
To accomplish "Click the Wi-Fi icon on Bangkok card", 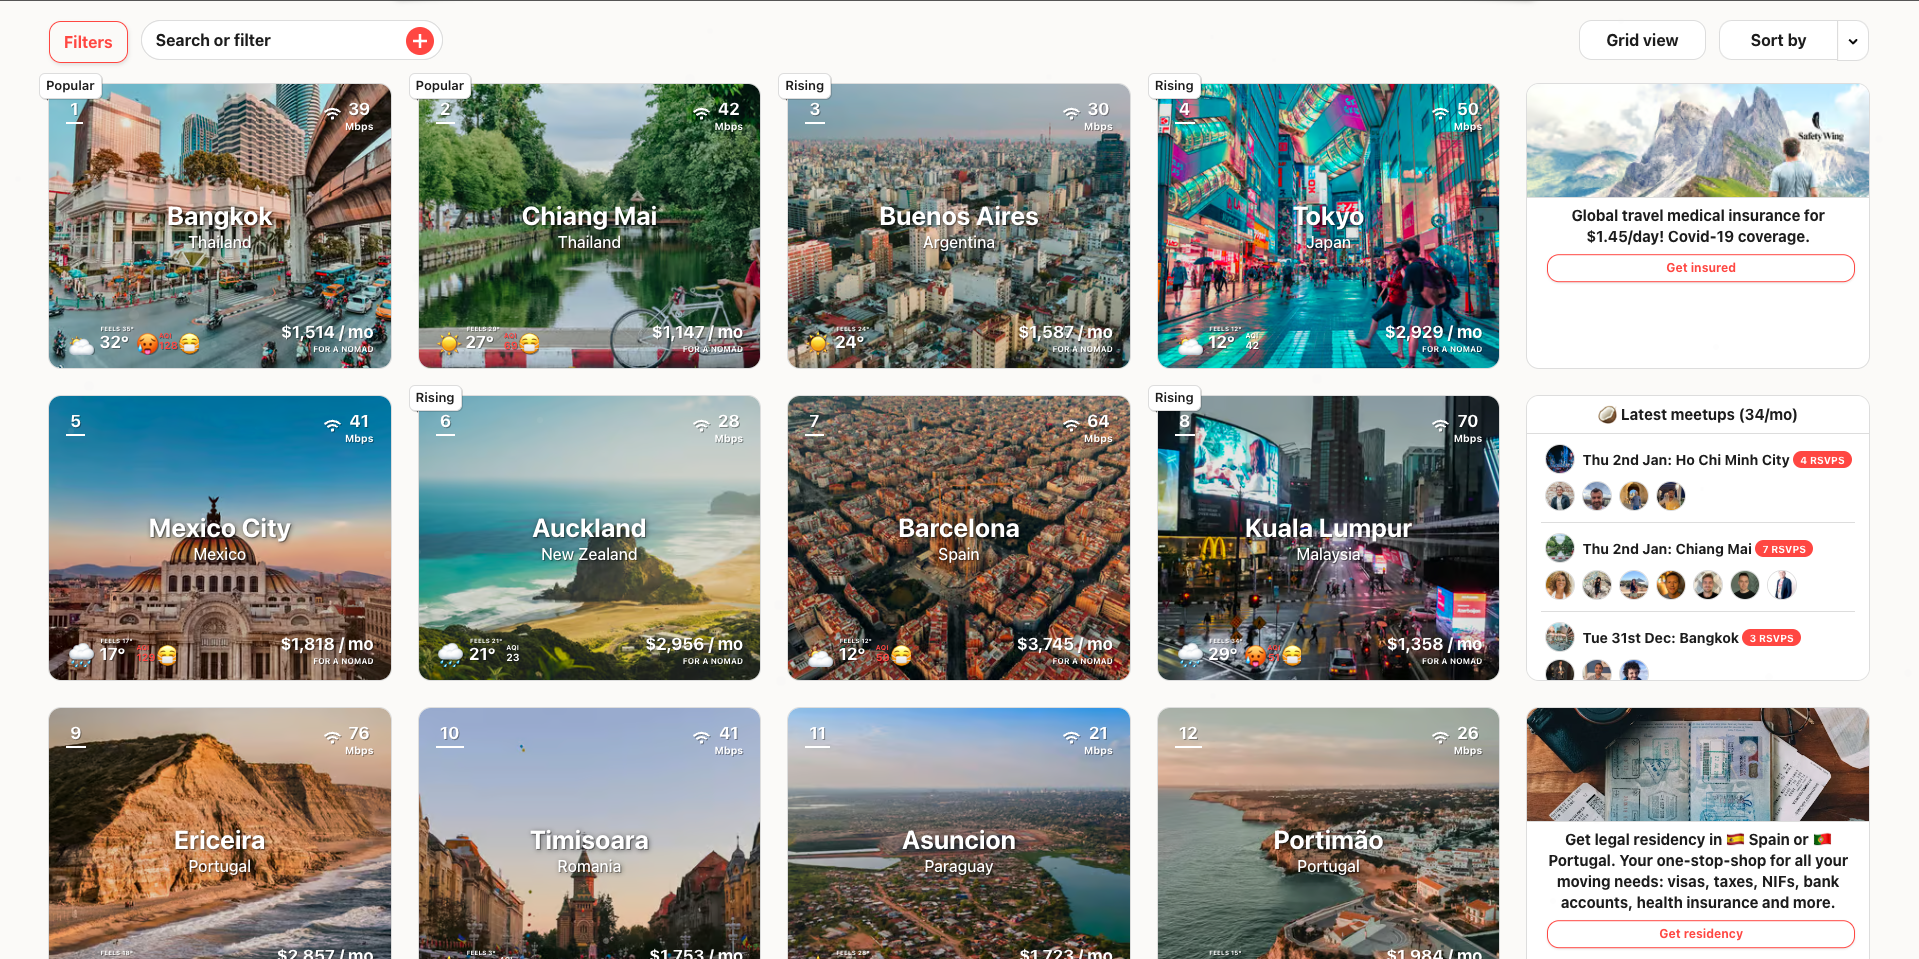I will pyautogui.click(x=332, y=114).
